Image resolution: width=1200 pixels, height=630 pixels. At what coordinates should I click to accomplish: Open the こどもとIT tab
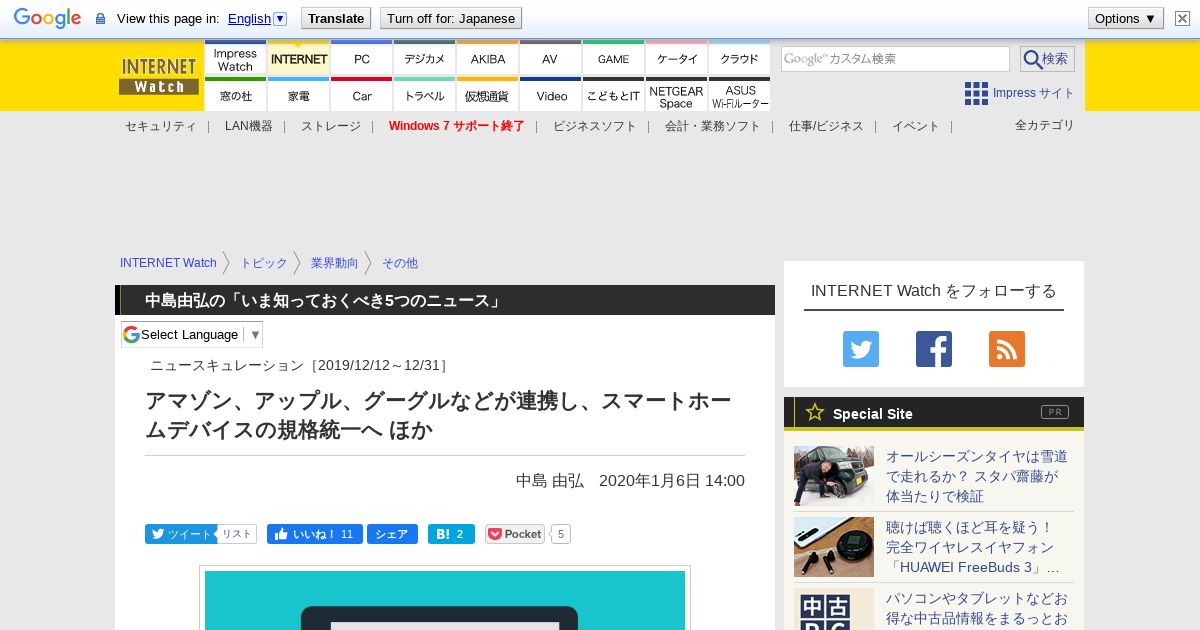tap(613, 95)
